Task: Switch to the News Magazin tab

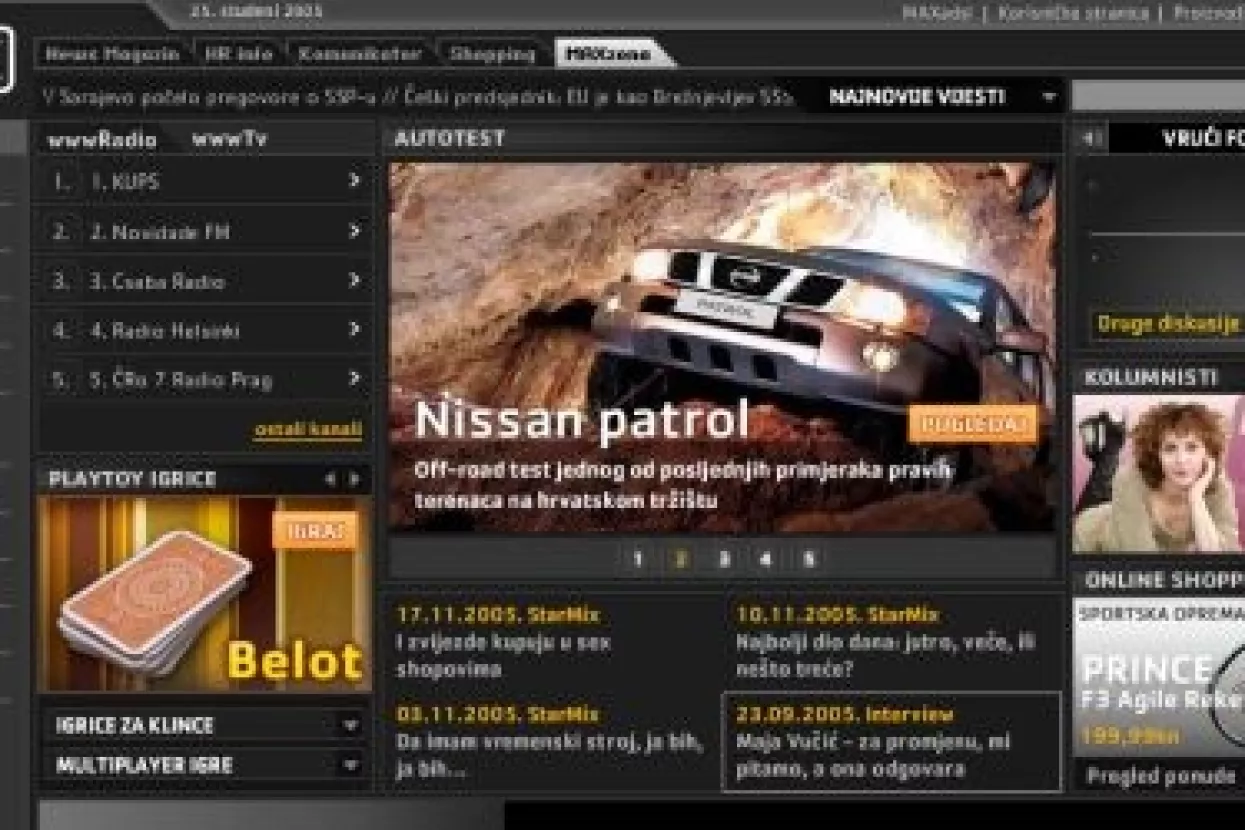Action: (x=112, y=54)
